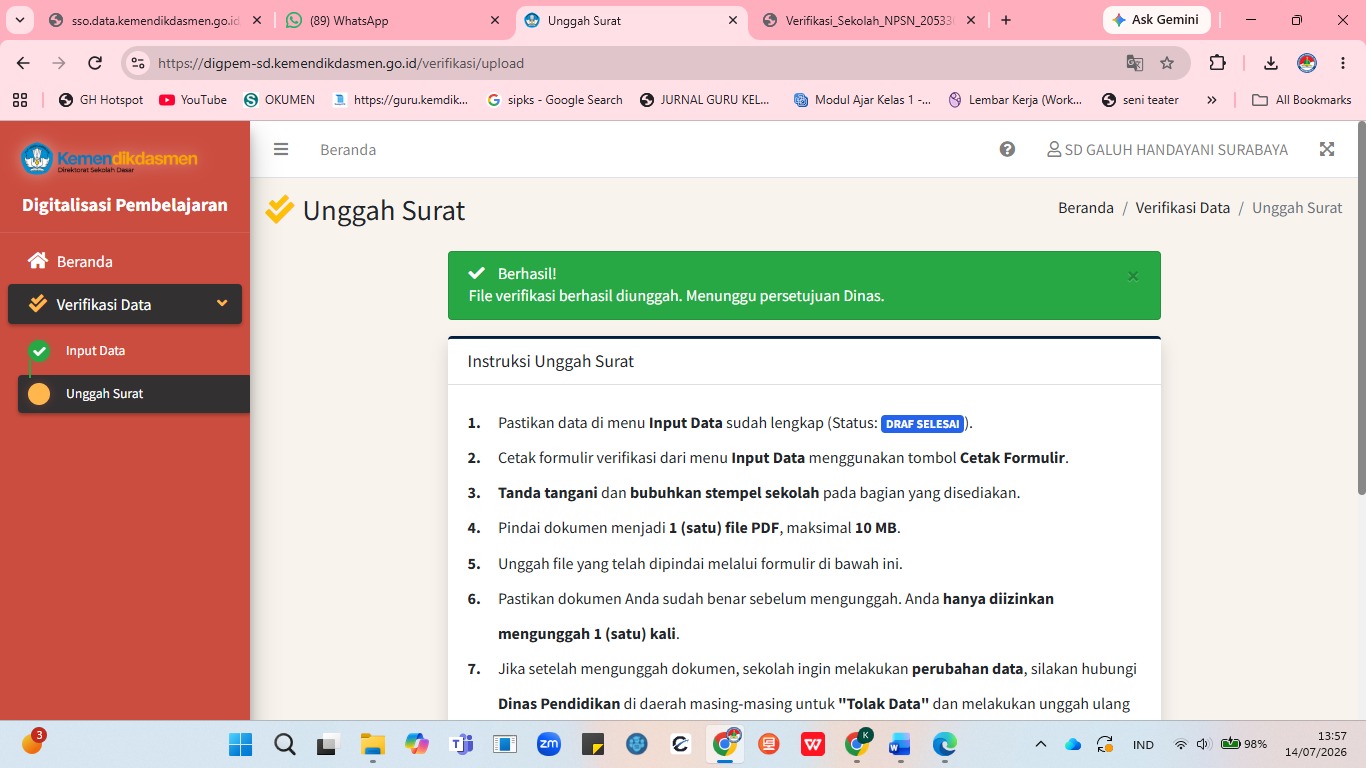
Task: Open JURNAL GURU KEL... bookmark
Action: click(x=704, y=100)
